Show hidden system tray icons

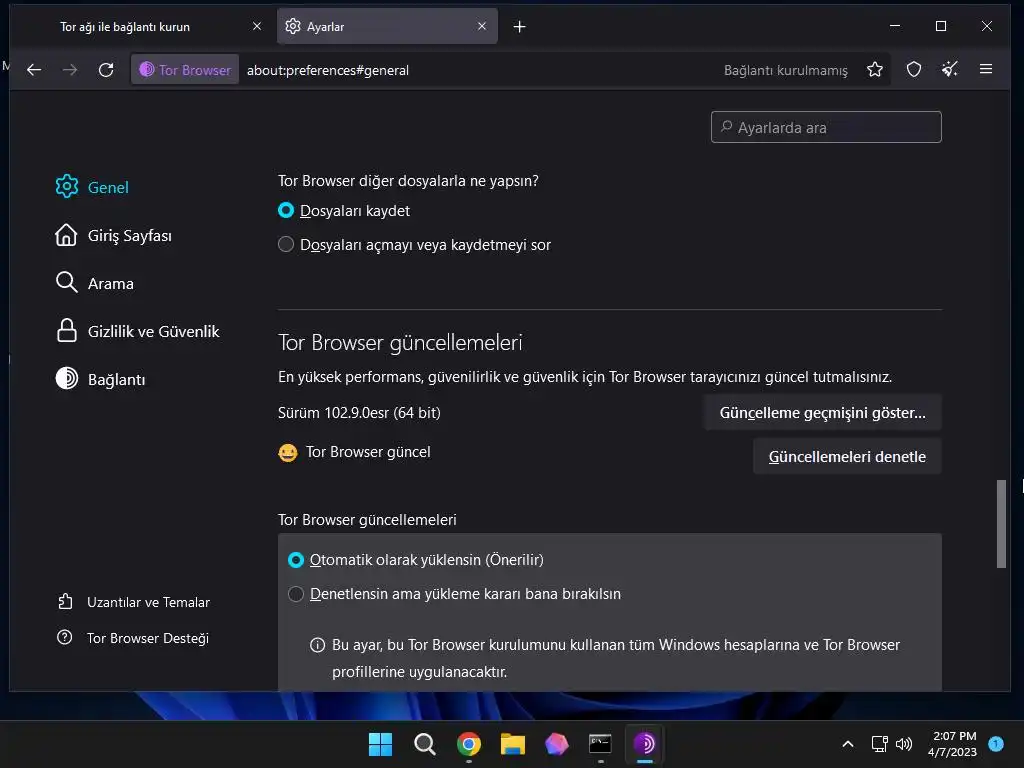tap(848, 744)
